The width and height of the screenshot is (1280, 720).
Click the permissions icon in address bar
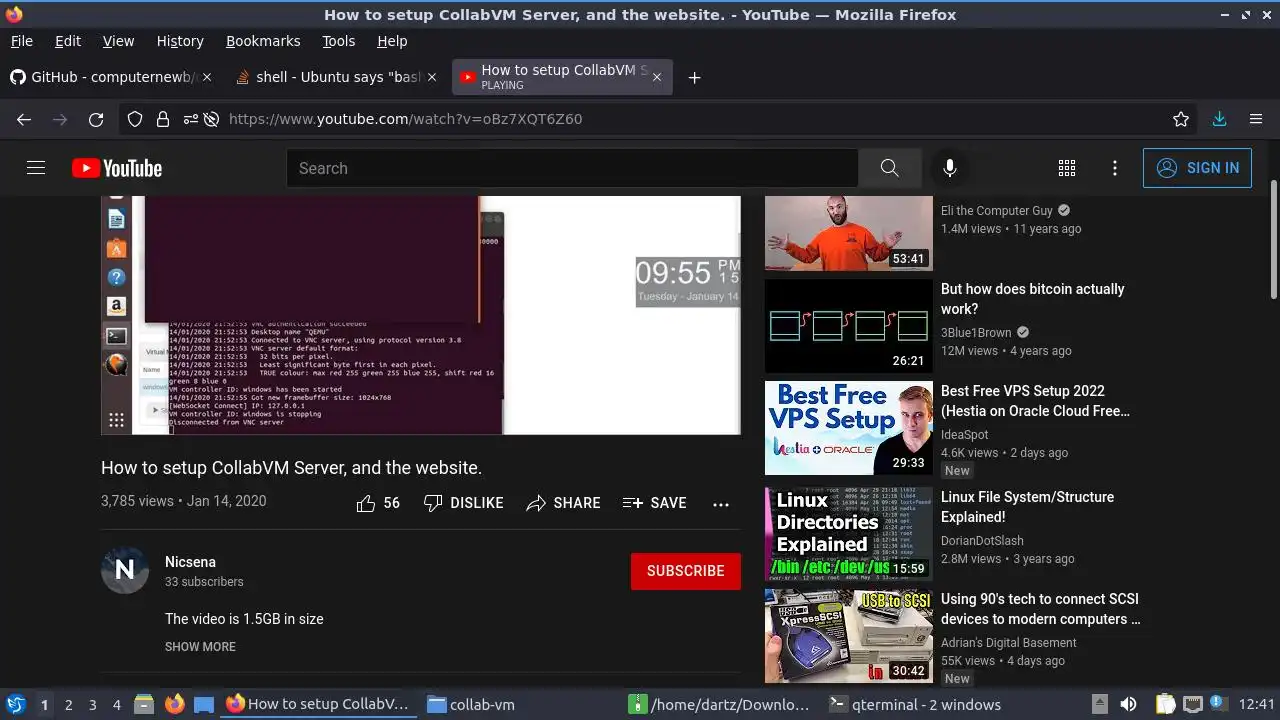point(190,119)
